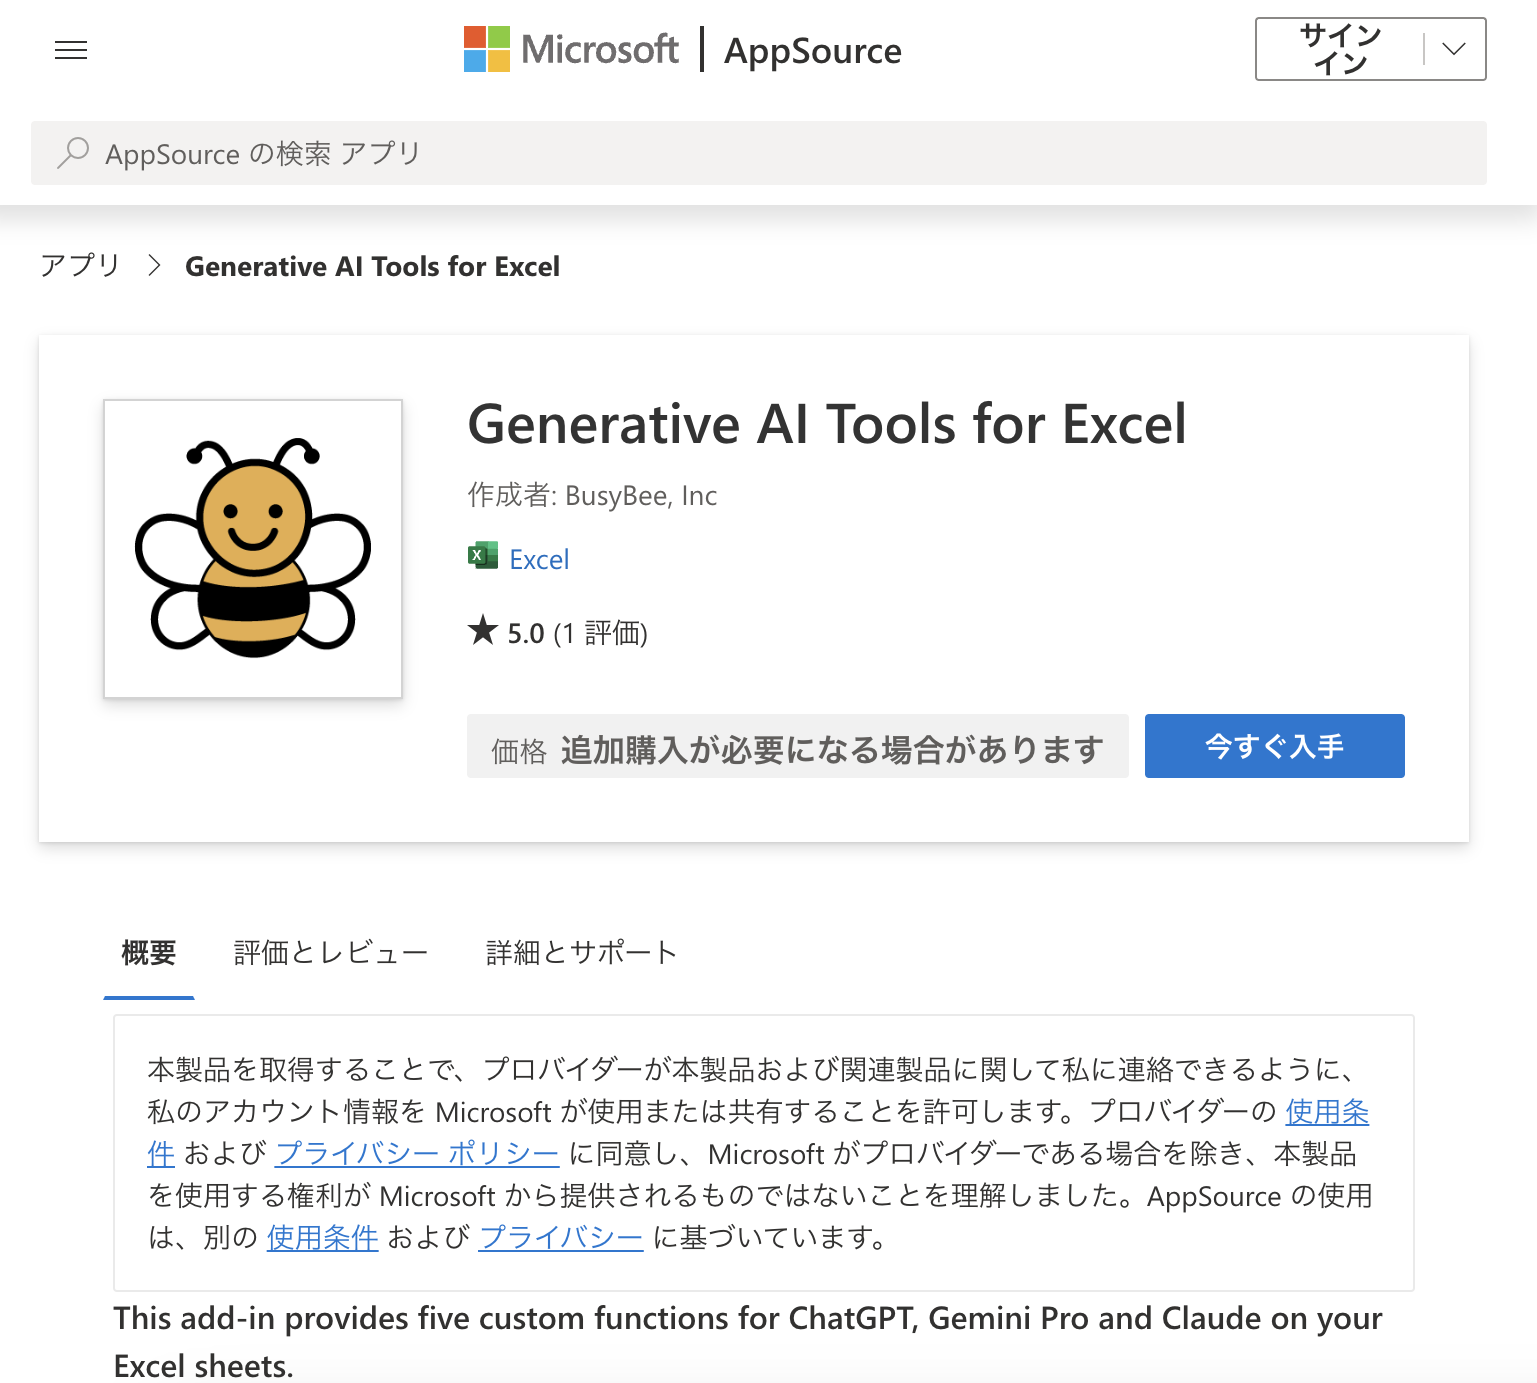Click the star rating icon
Image resolution: width=1537 pixels, height=1383 pixels.
click(x=483, y=631)
